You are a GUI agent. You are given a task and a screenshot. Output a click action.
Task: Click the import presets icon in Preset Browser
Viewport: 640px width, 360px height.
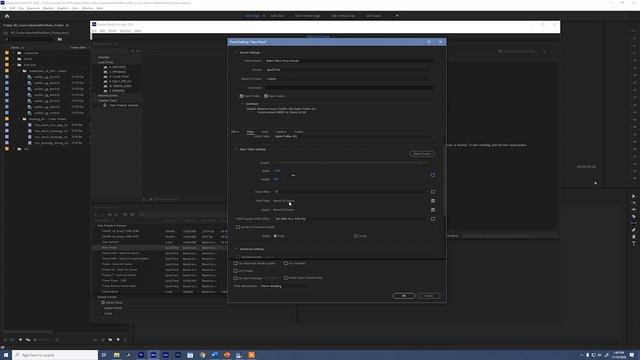(x=125, y=214)
